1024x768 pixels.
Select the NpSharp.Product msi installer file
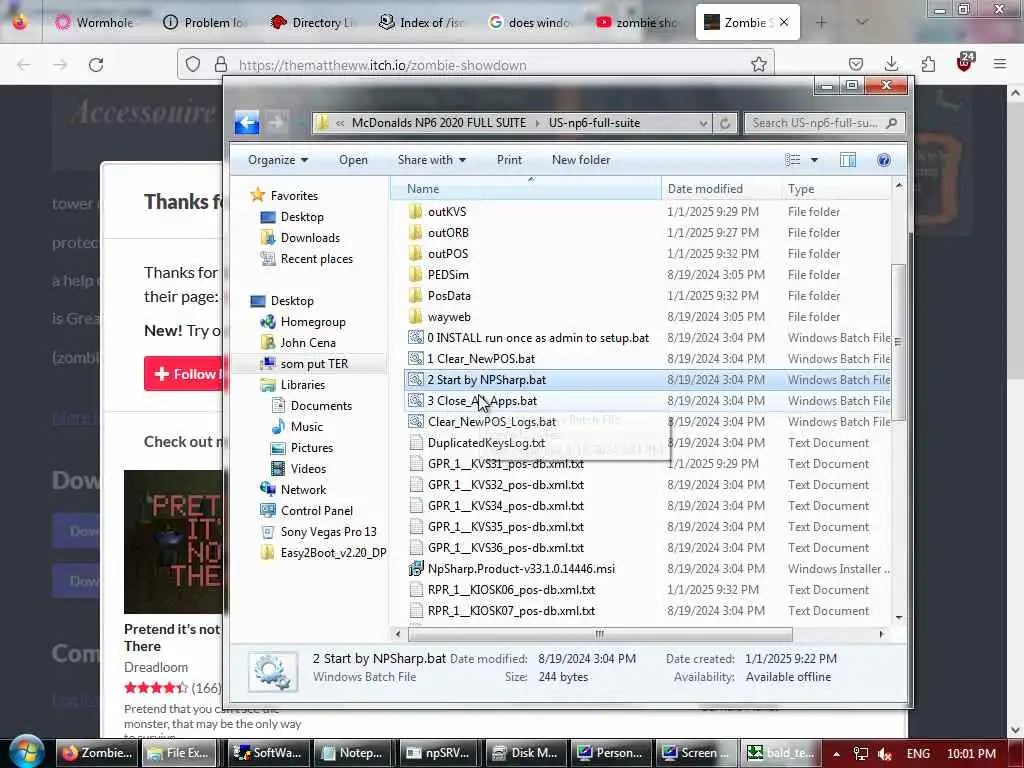point(520,569)
